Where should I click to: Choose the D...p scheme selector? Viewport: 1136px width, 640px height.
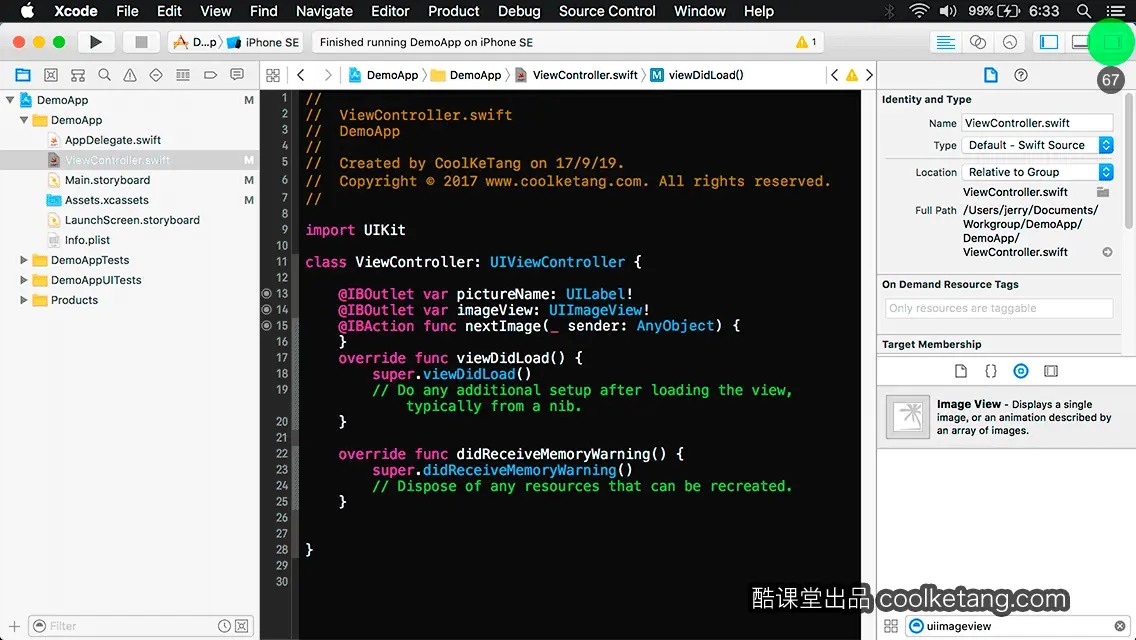click(196, 42)
